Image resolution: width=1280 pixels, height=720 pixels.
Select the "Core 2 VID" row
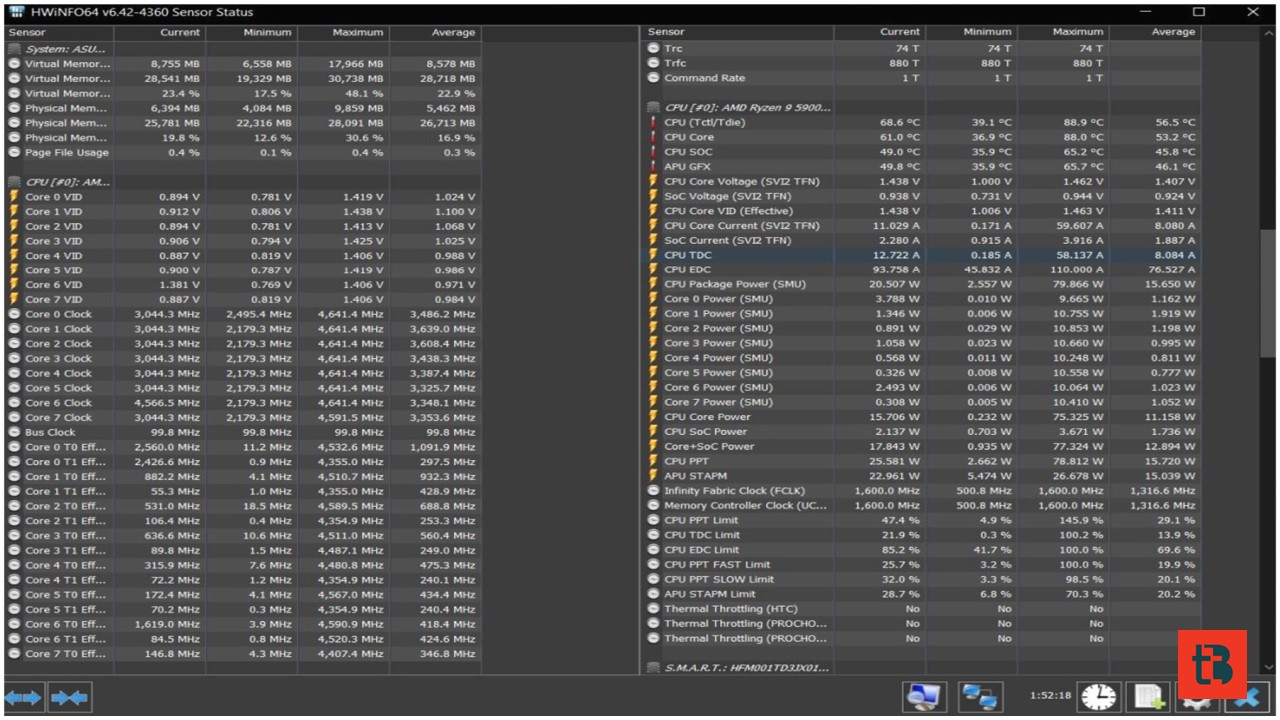tap(244, 226)
